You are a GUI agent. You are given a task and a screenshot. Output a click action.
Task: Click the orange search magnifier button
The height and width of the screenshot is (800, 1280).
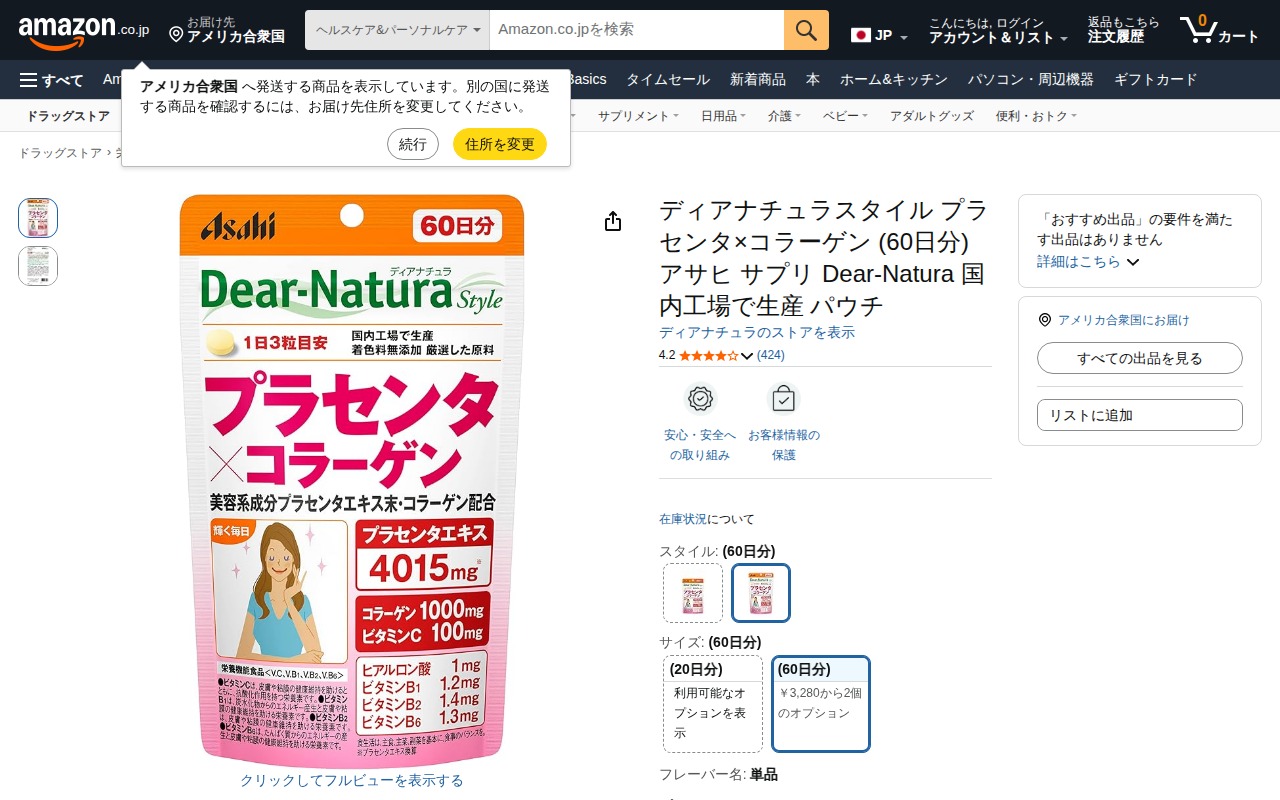click(x=806, y=30)
